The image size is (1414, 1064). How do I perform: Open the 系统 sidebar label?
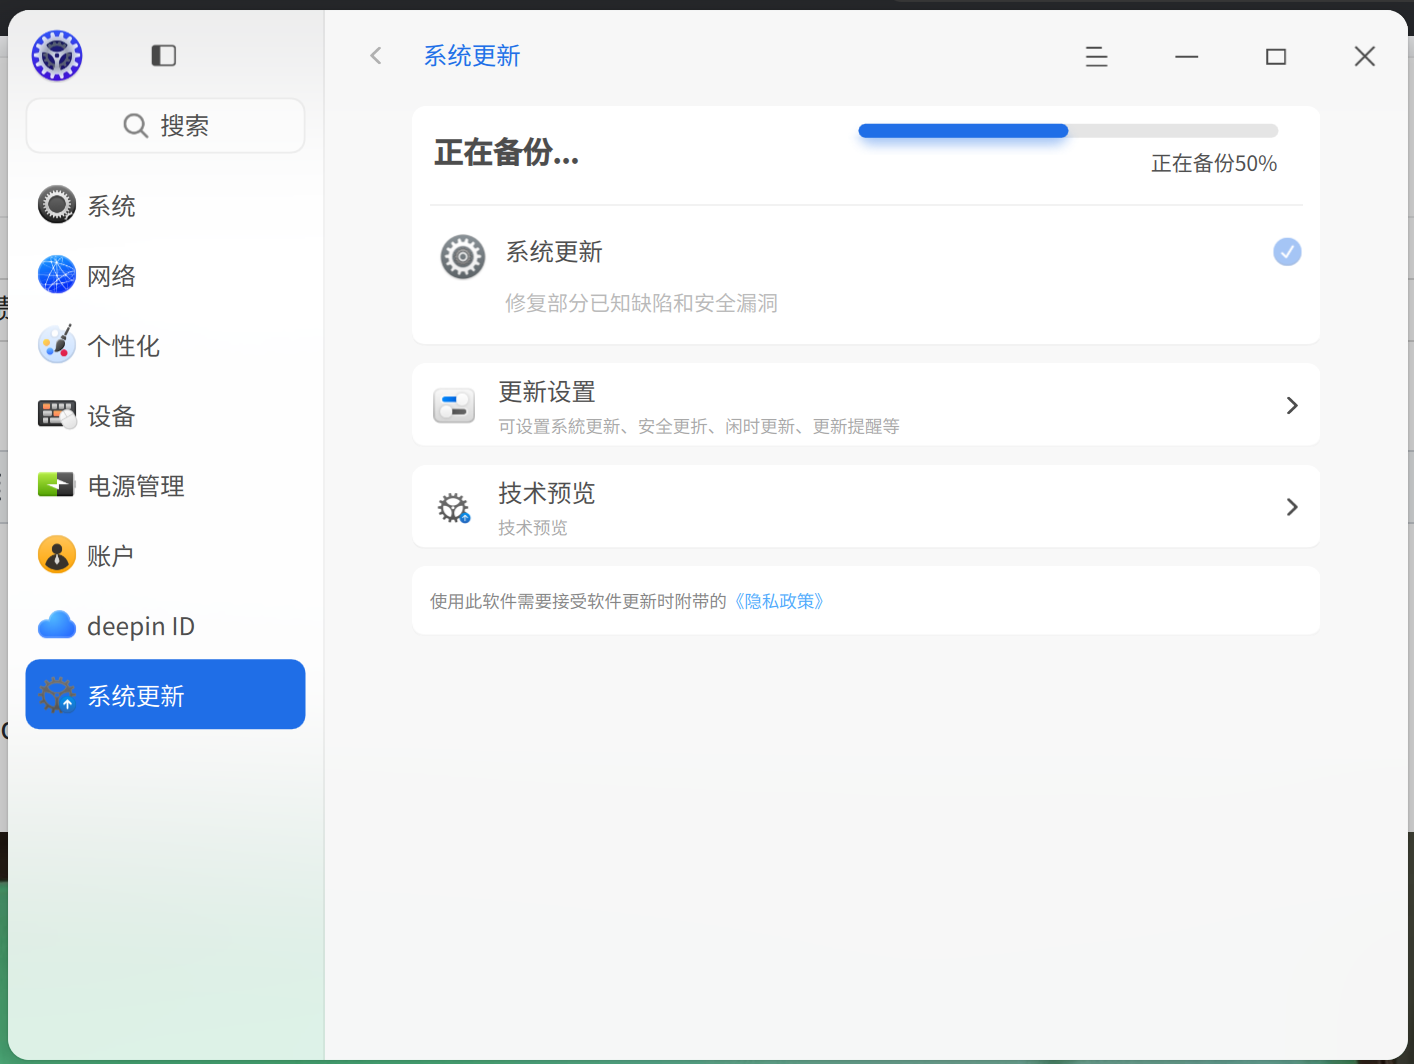pyautogui.click(x=111, y=206)
